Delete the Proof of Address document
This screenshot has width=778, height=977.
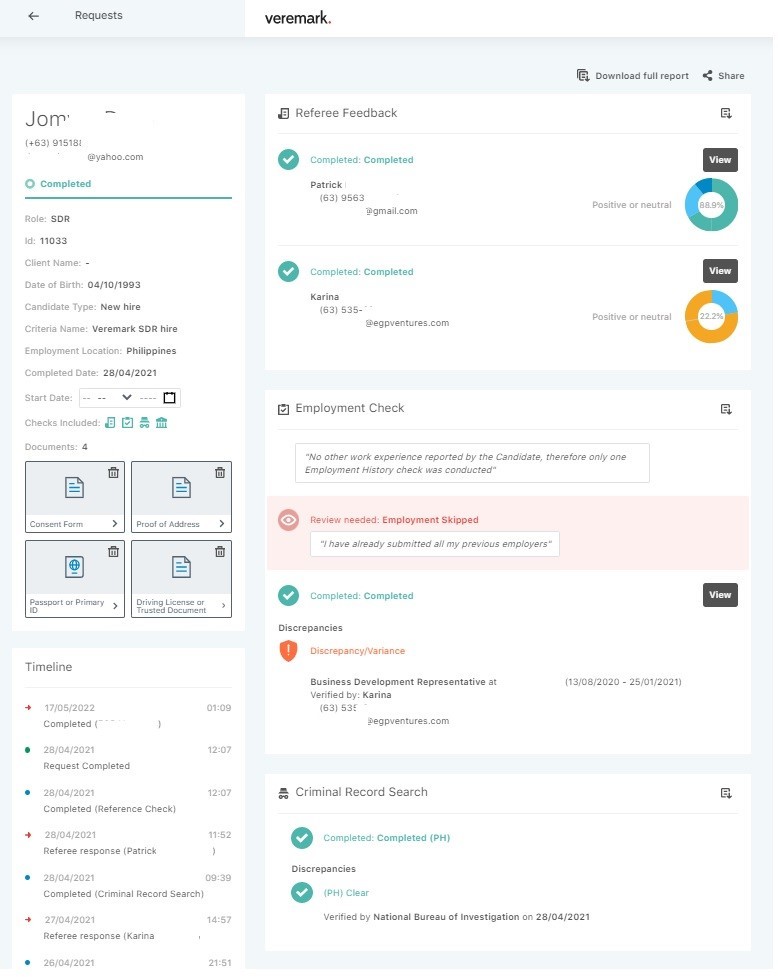pyautogui.click(x=219, y=473)
